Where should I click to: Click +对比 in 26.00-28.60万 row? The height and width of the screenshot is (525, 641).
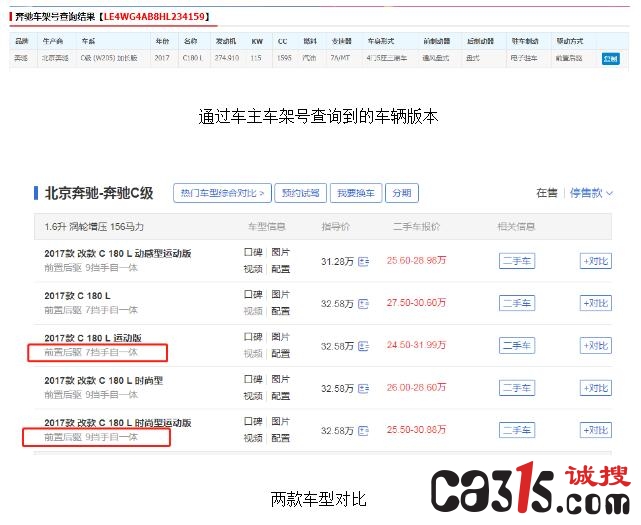(596, 388)
